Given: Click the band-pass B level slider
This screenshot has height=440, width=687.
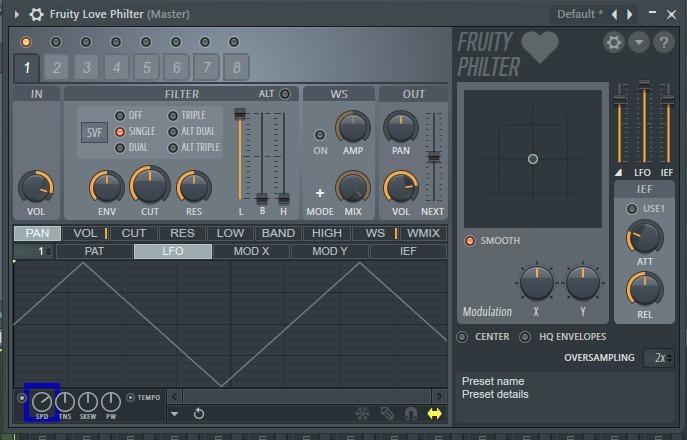Looking at the screenshot, I should pyautogui.click(x=262, y=156).
